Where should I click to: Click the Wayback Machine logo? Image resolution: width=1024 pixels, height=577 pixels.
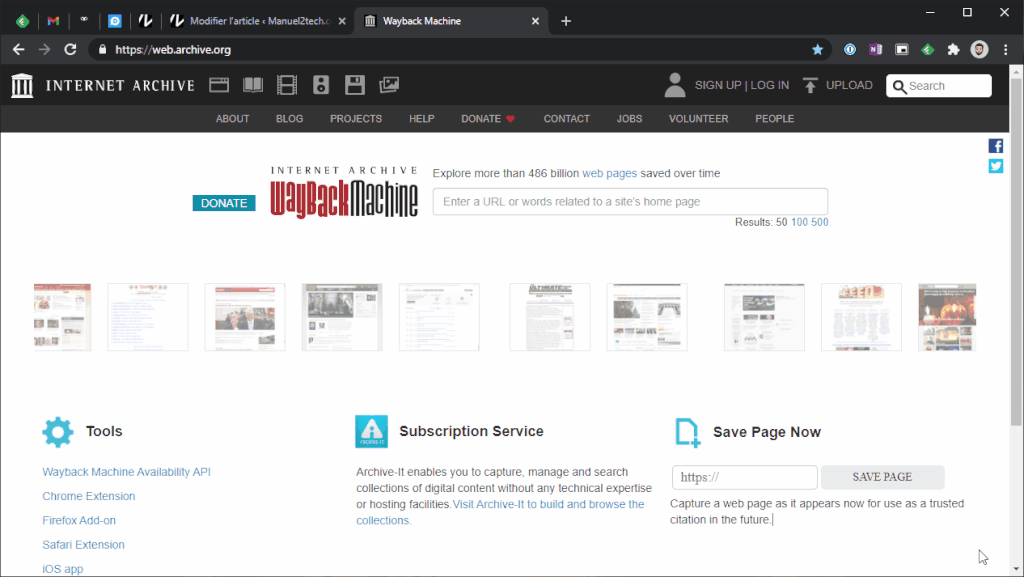344,192
